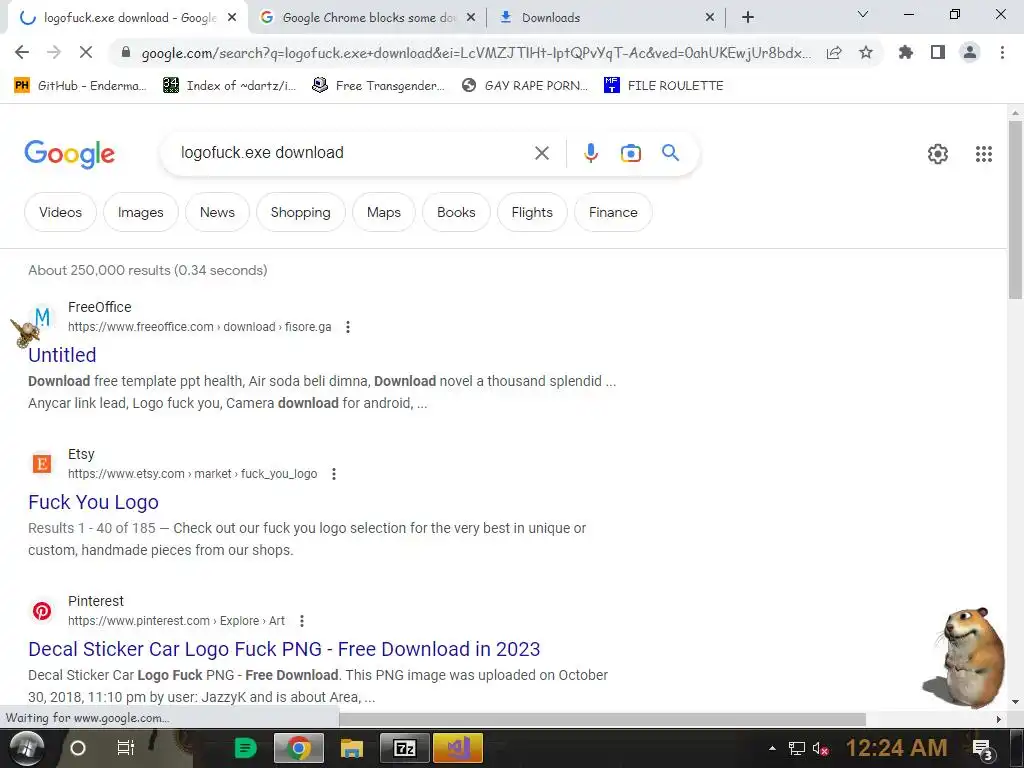The height and width of the screenshot is (768, 1024).
Task: Open Windows Start button
Action: (x=26, y=748)
